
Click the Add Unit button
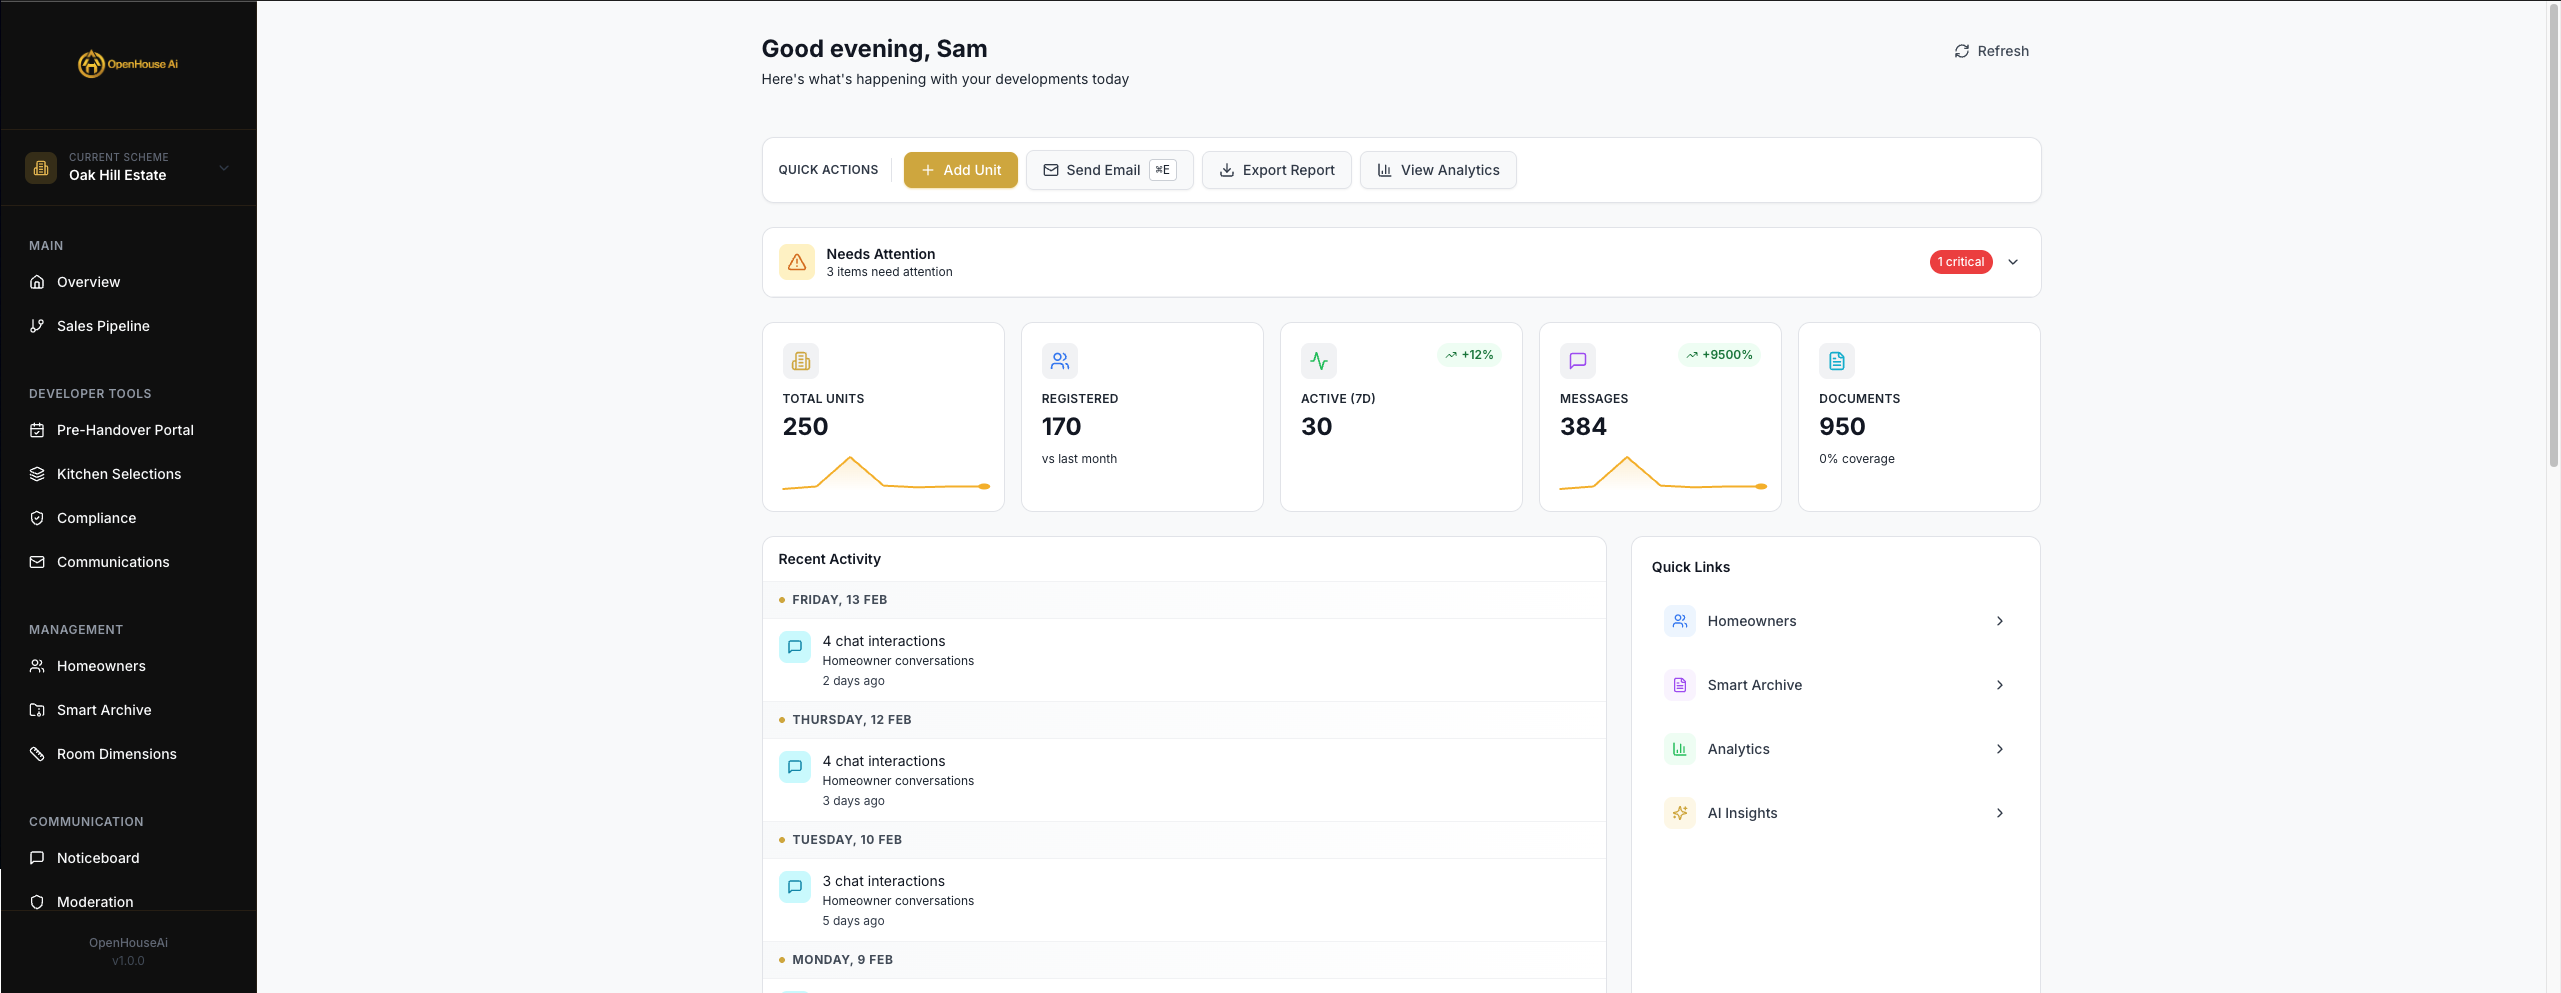[960, 170]
